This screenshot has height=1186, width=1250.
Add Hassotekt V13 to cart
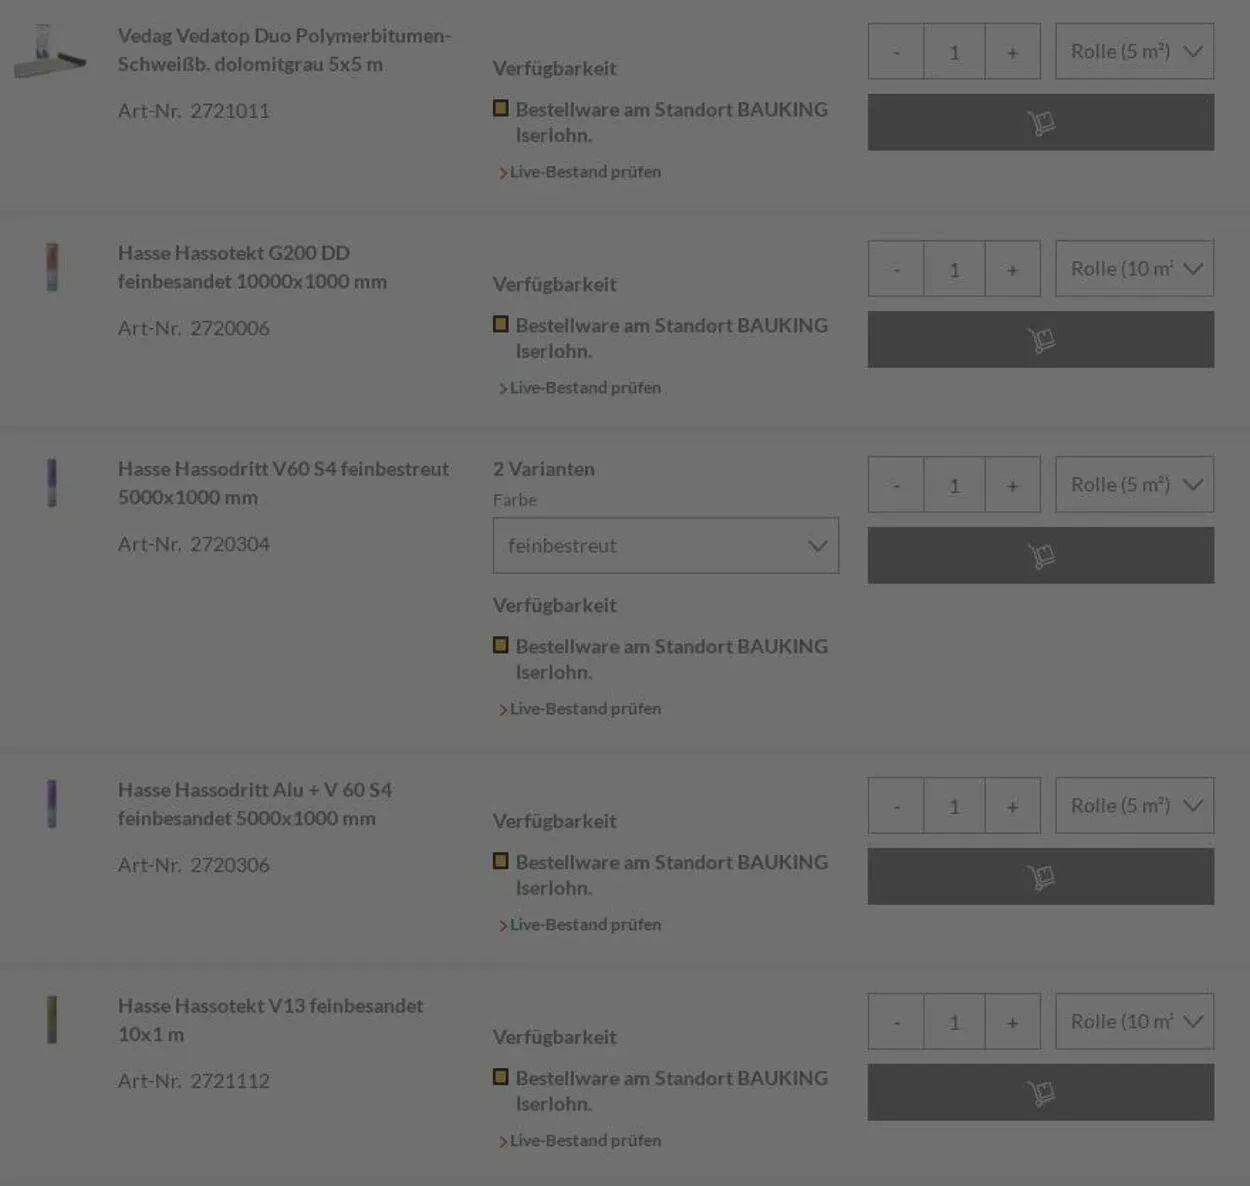(x=1040, y=1092)
